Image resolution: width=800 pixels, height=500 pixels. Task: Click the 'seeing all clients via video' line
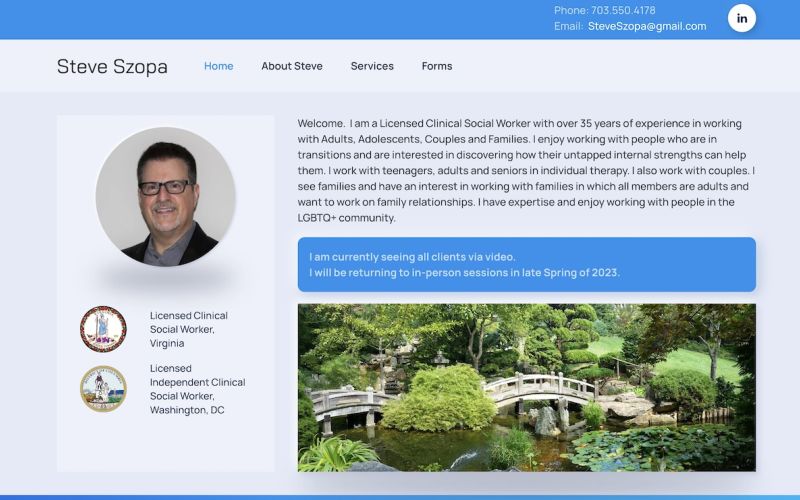coord(412,257)
